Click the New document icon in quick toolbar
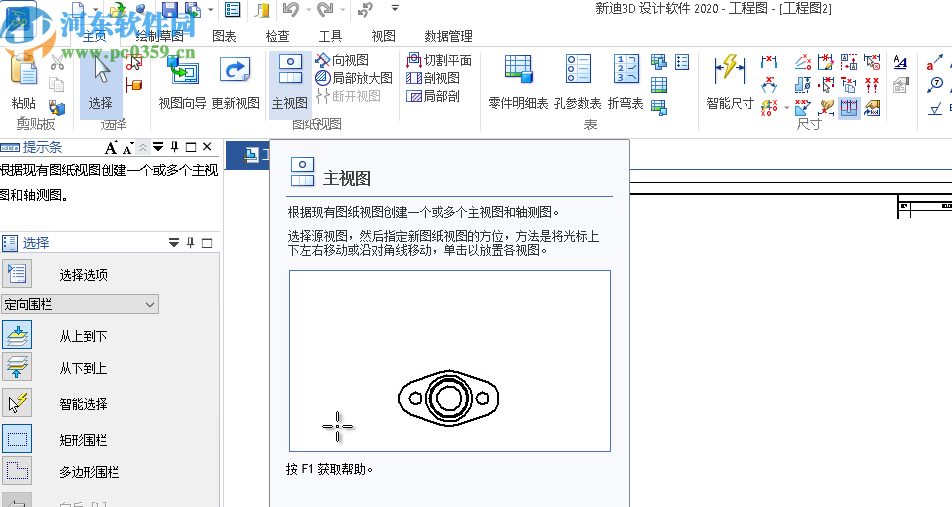Image resolution: width=952 pixels, height=507 pixels. tap(78, 9)
